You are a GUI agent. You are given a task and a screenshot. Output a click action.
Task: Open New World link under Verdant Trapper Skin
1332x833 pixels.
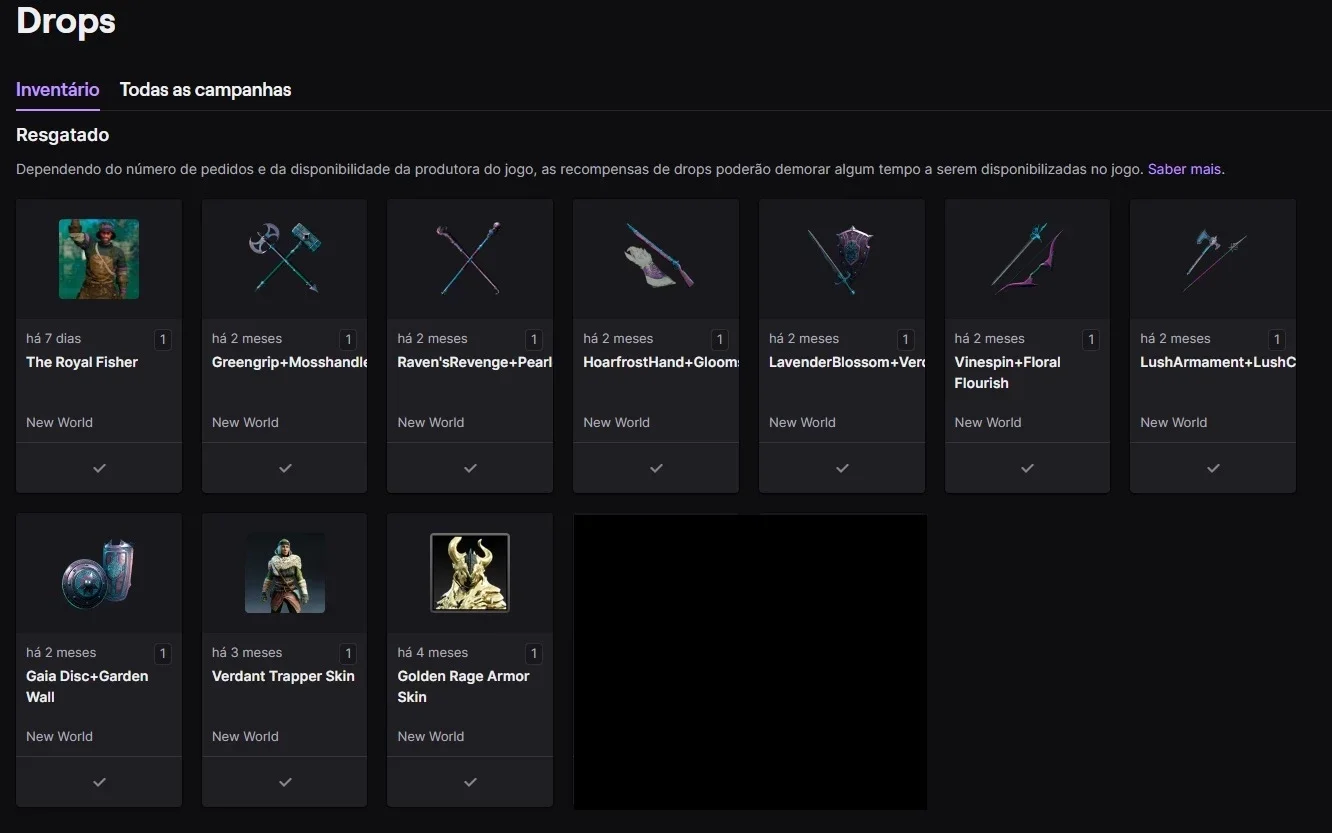[x=245, y=736]
